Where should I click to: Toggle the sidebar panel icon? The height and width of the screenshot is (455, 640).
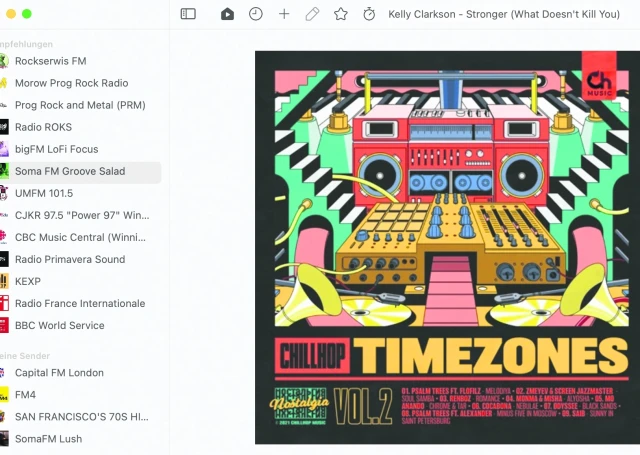[188, 14]
